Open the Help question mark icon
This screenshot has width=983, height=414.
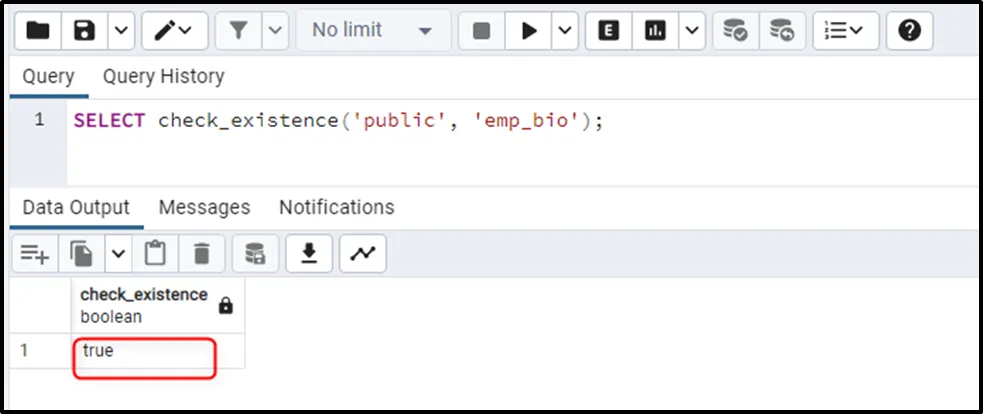coord(908,31)
